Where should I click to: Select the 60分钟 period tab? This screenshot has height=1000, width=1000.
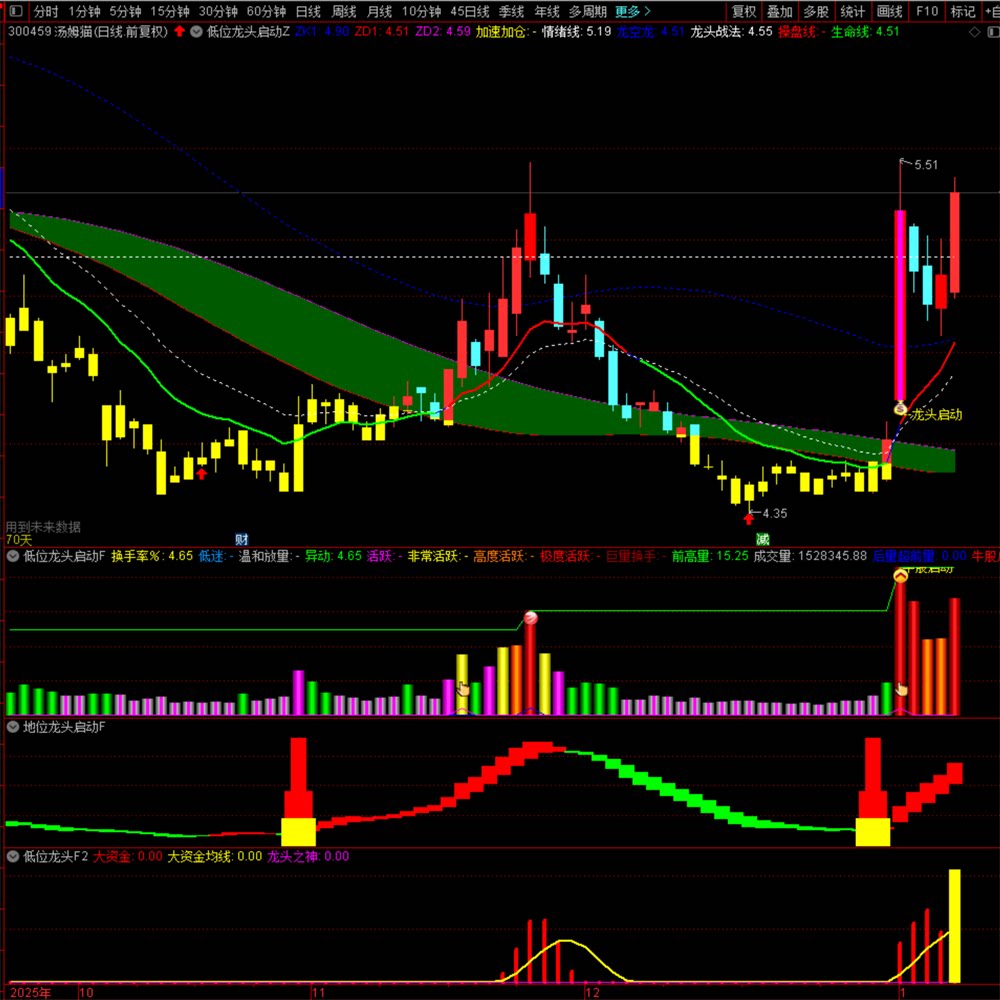[x=266, y=11]
